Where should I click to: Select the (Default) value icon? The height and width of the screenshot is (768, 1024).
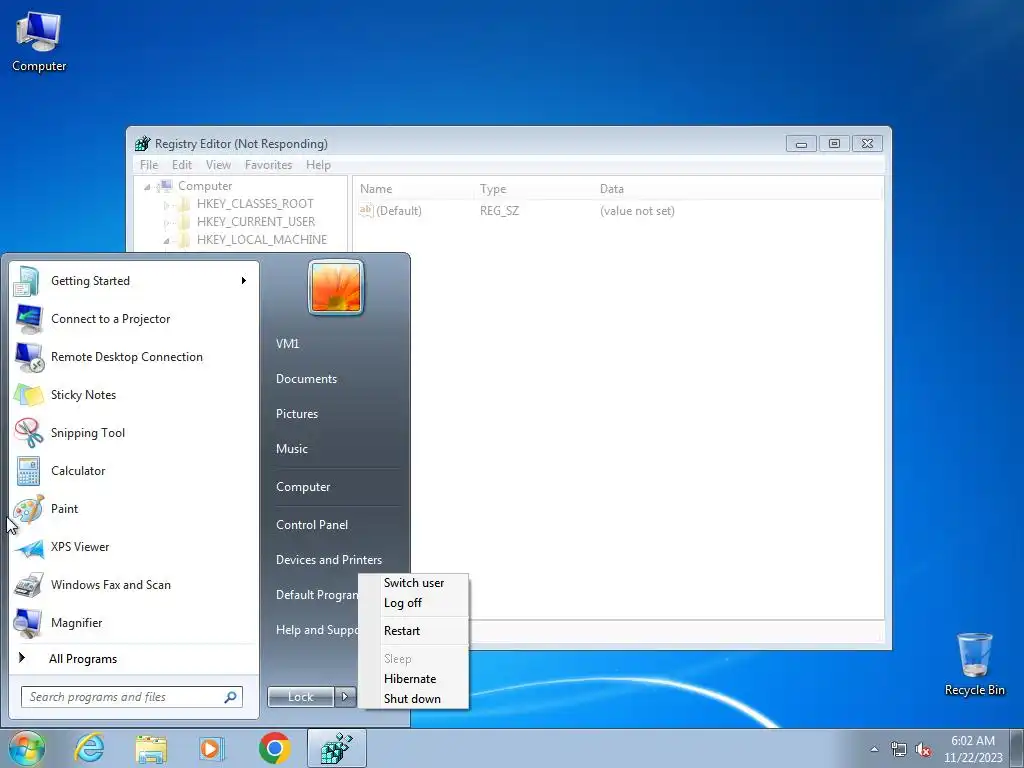366,210
